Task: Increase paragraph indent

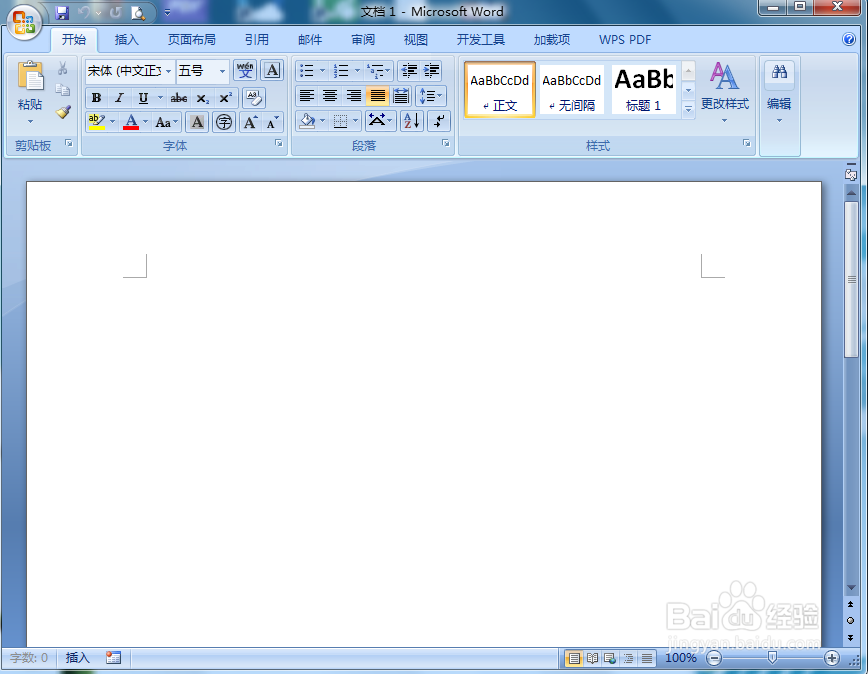Action: (431, 70)
